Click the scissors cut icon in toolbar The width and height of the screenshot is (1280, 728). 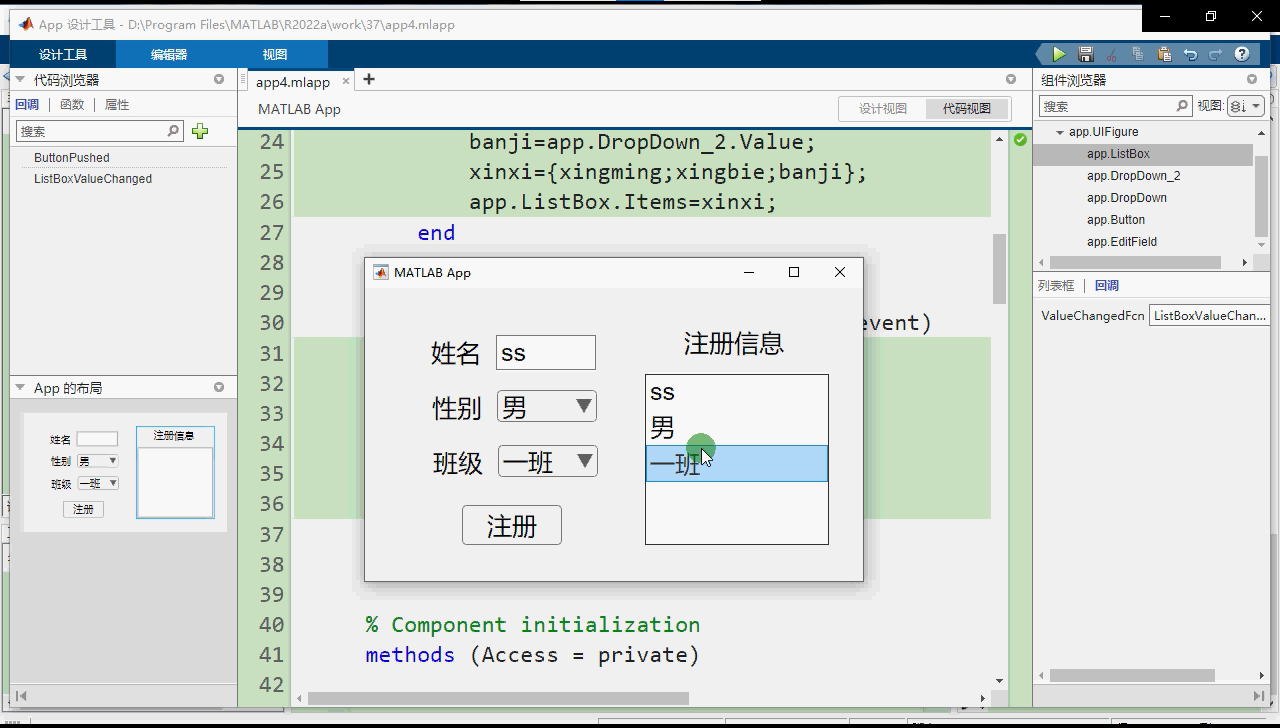[1111, 54]
